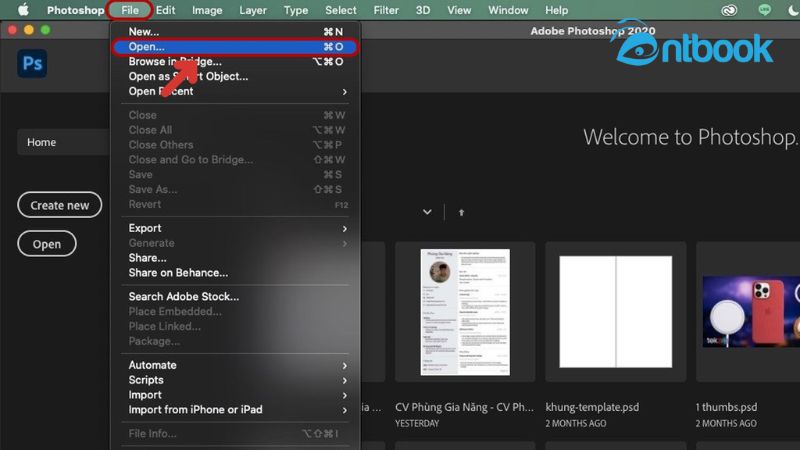Open the Layer menu

253,10
